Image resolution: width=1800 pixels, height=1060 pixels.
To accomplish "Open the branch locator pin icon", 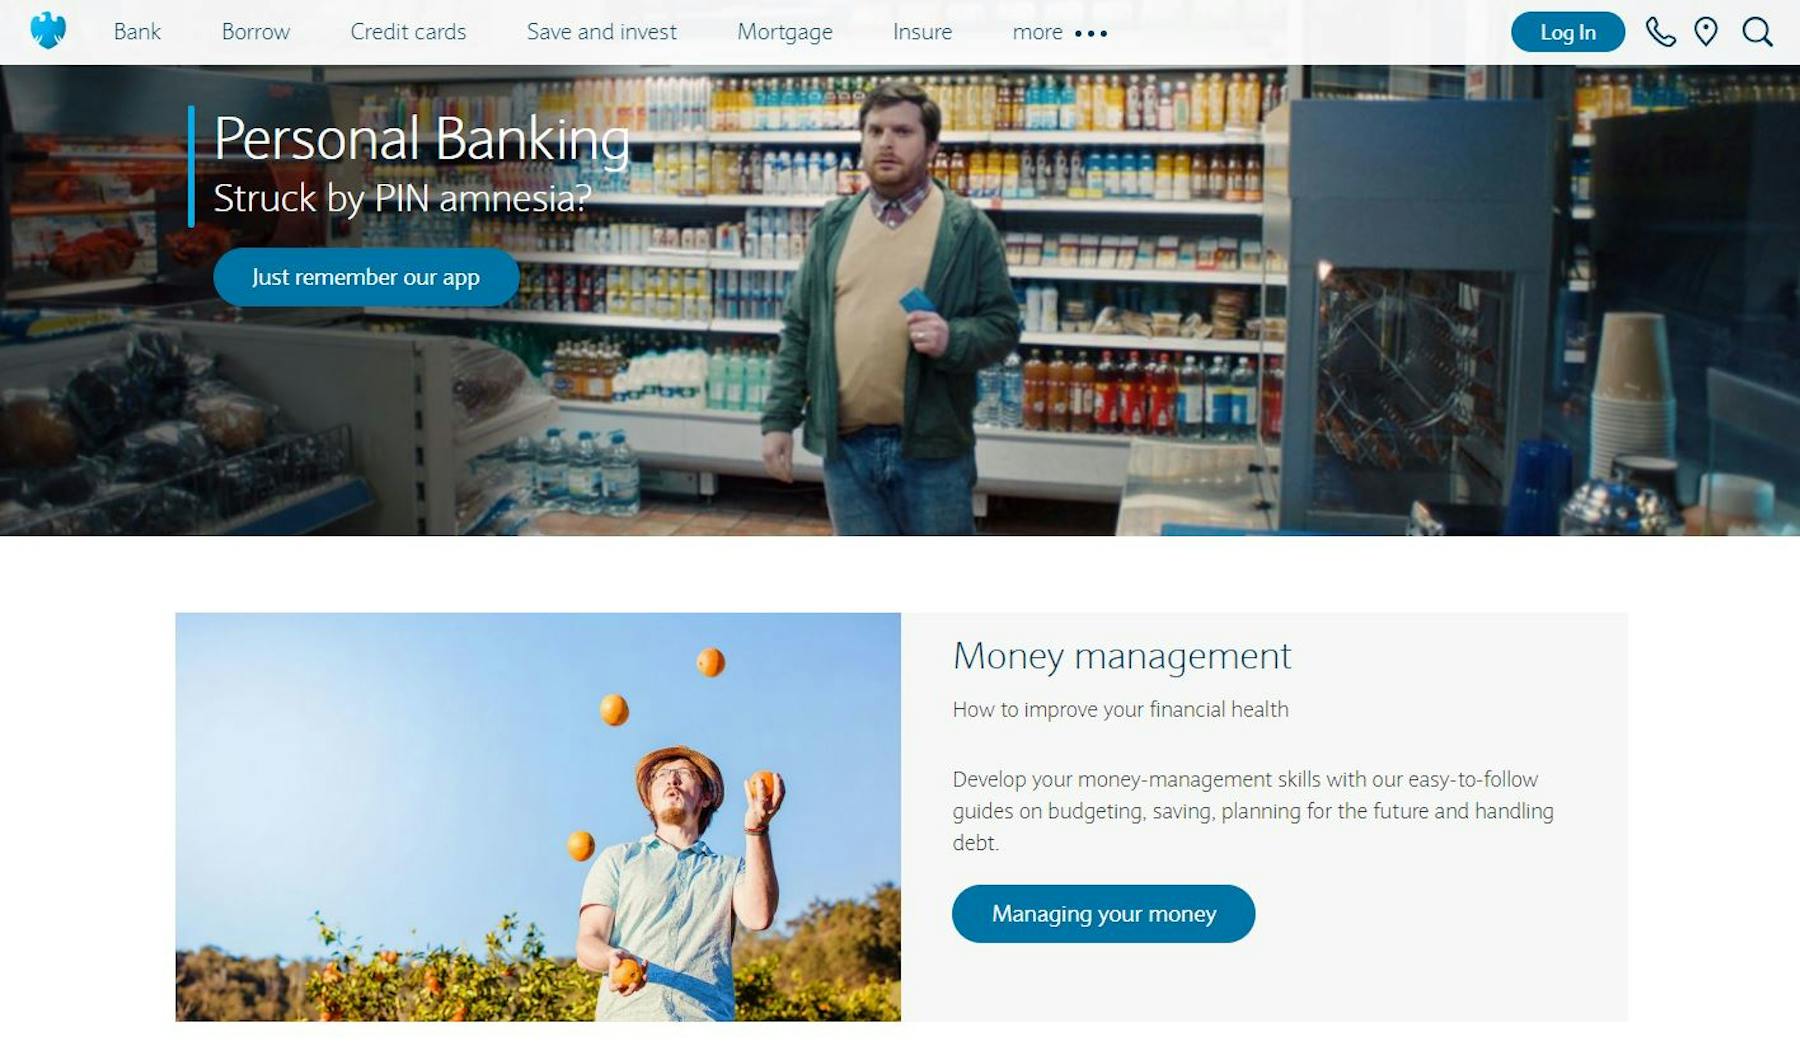I will [1706, 32].
